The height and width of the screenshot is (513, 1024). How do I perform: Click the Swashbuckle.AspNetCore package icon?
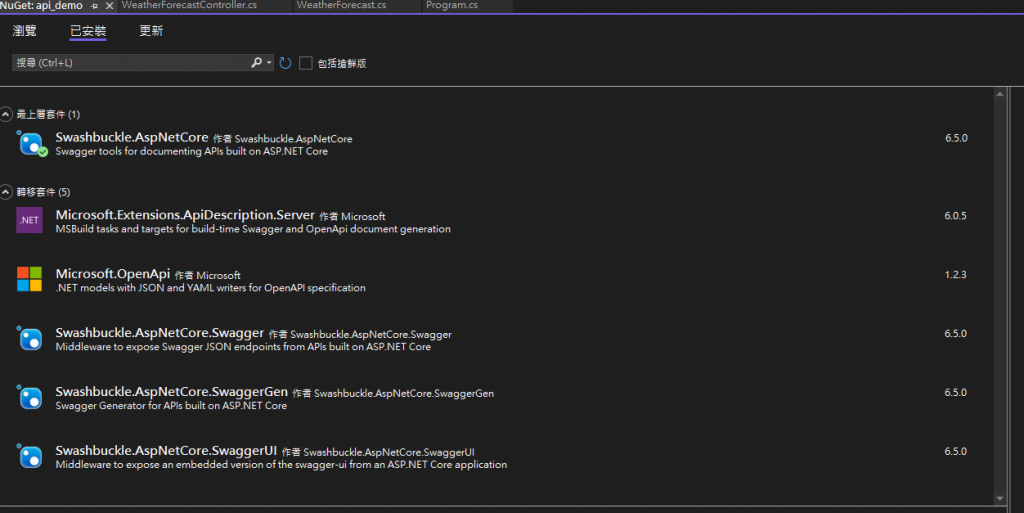tap(31, 144)
